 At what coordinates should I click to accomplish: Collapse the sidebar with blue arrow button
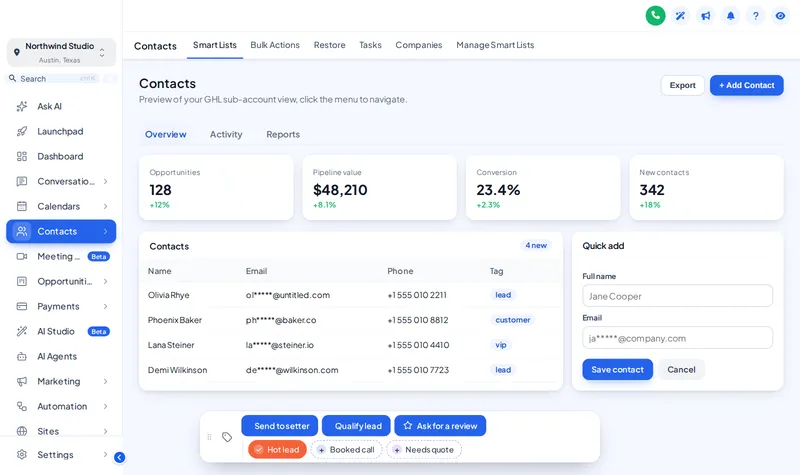[119, 457]
